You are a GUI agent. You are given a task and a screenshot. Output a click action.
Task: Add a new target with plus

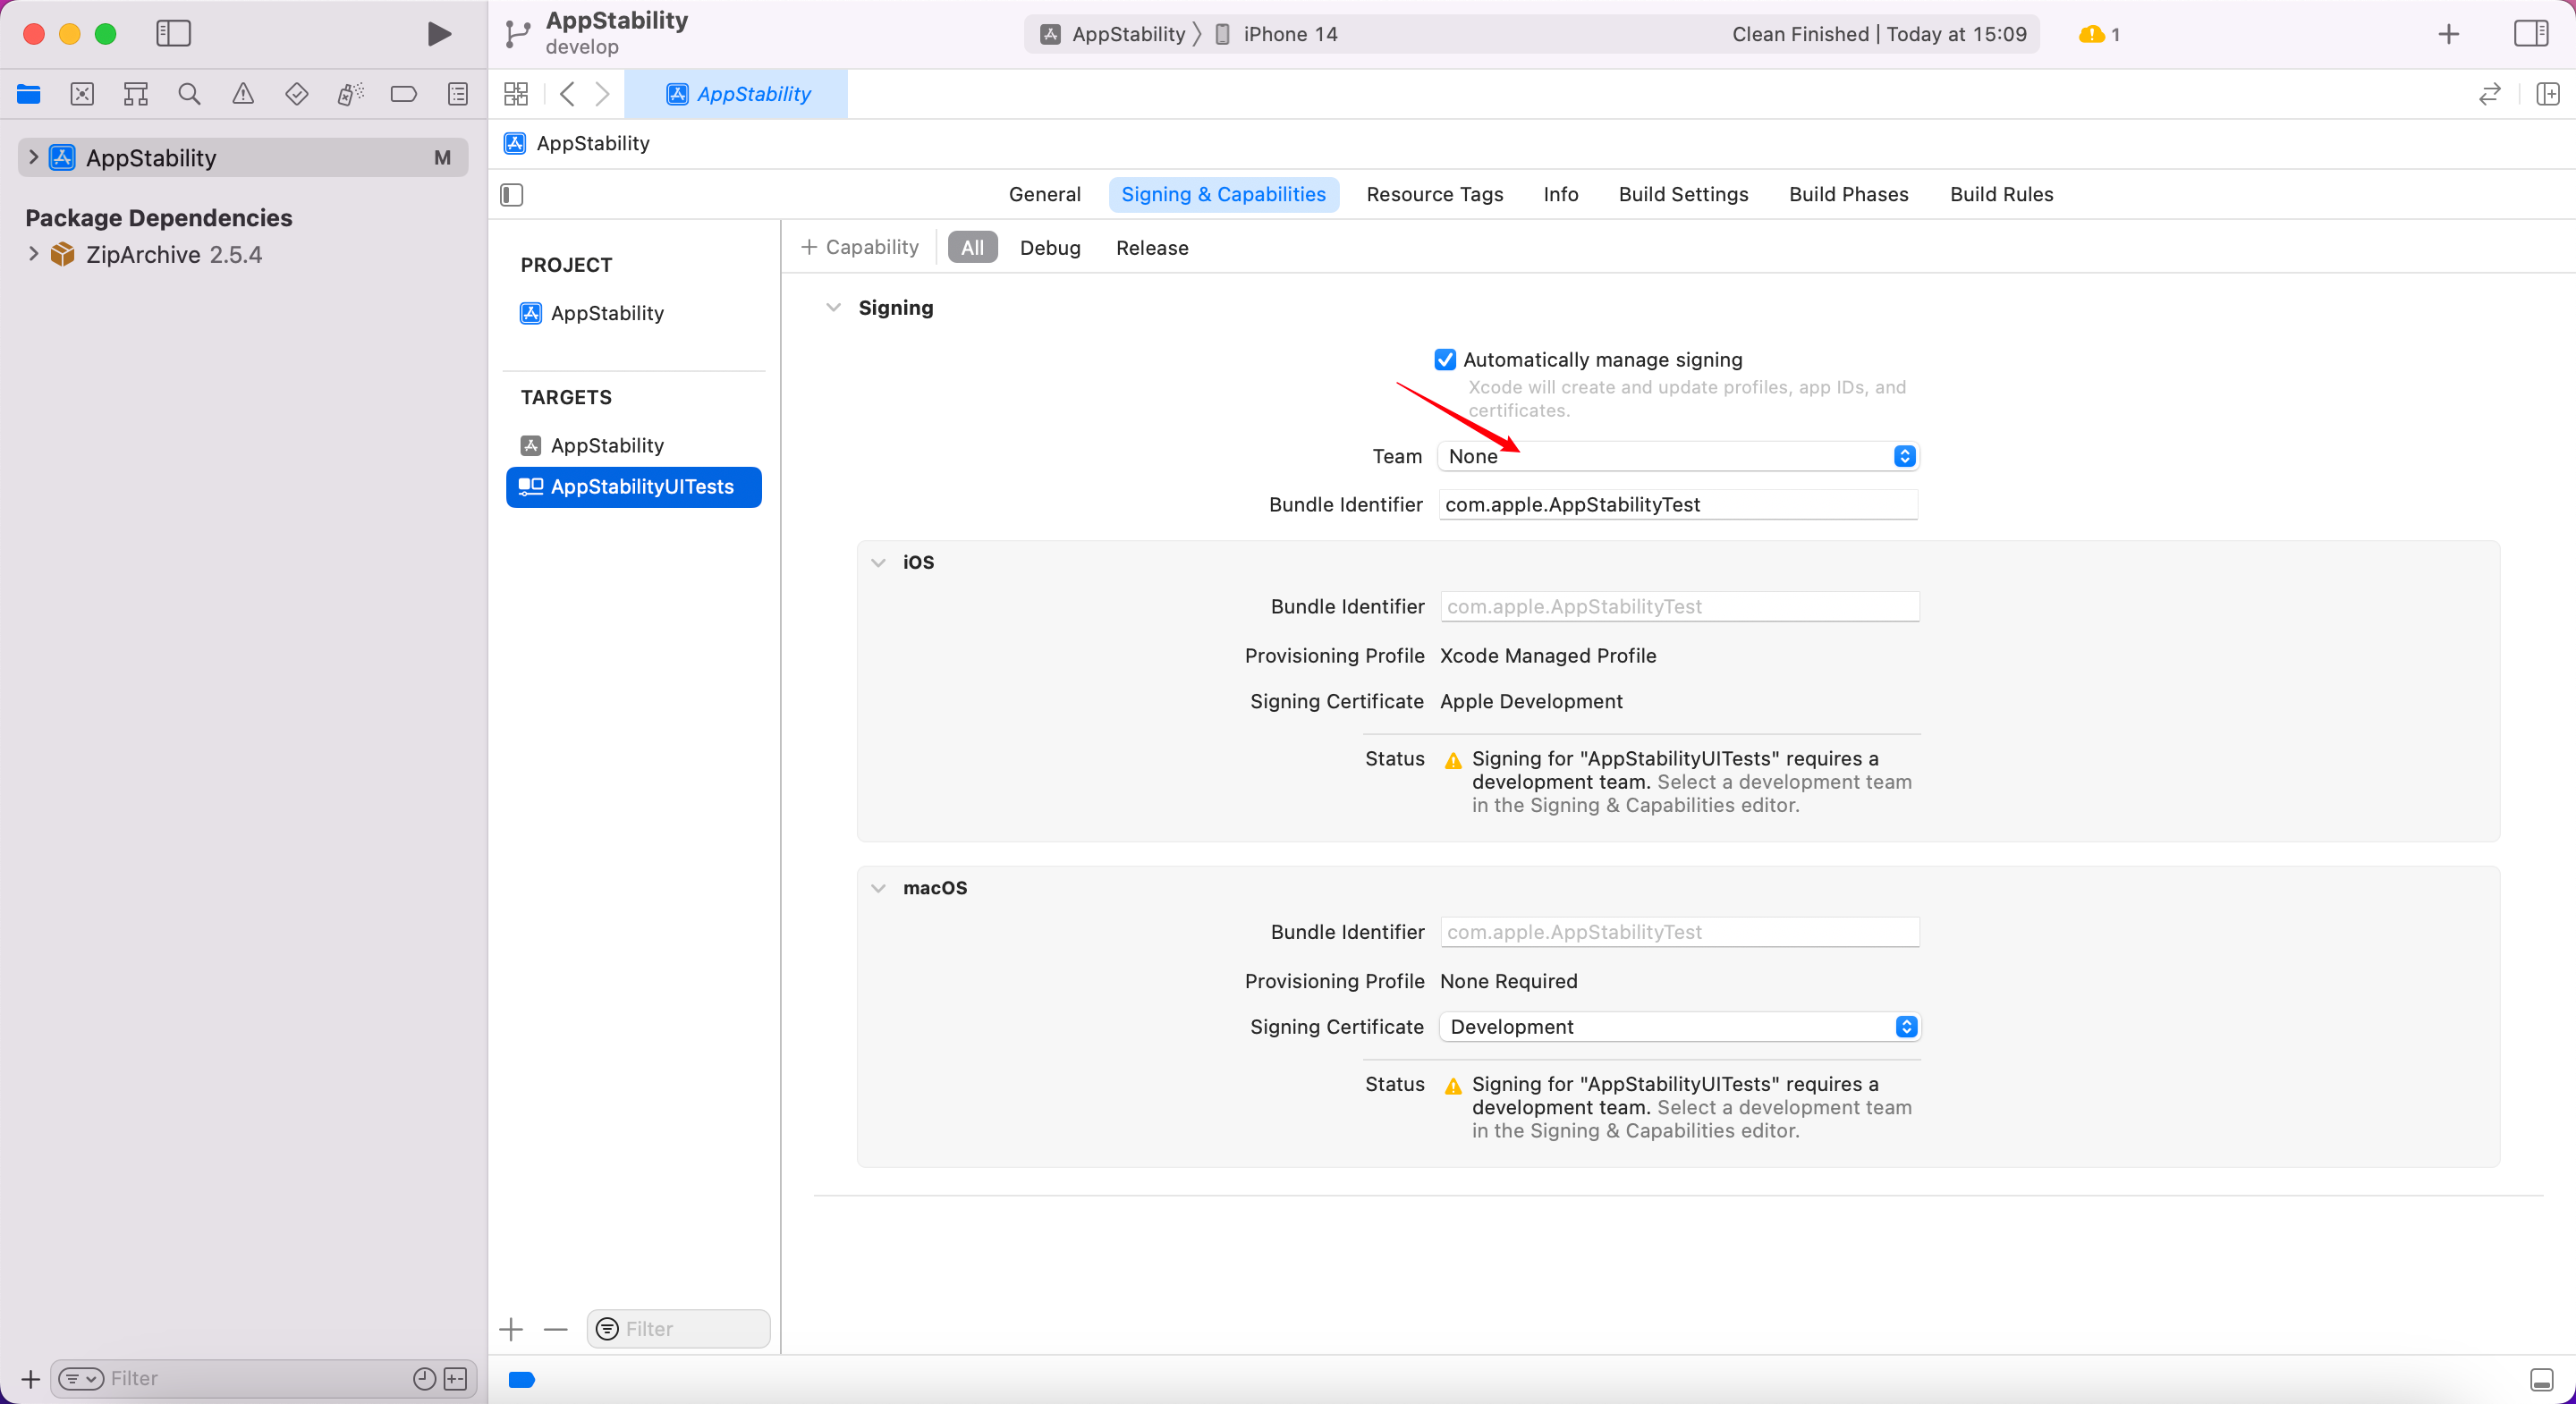click(511, 1329)
